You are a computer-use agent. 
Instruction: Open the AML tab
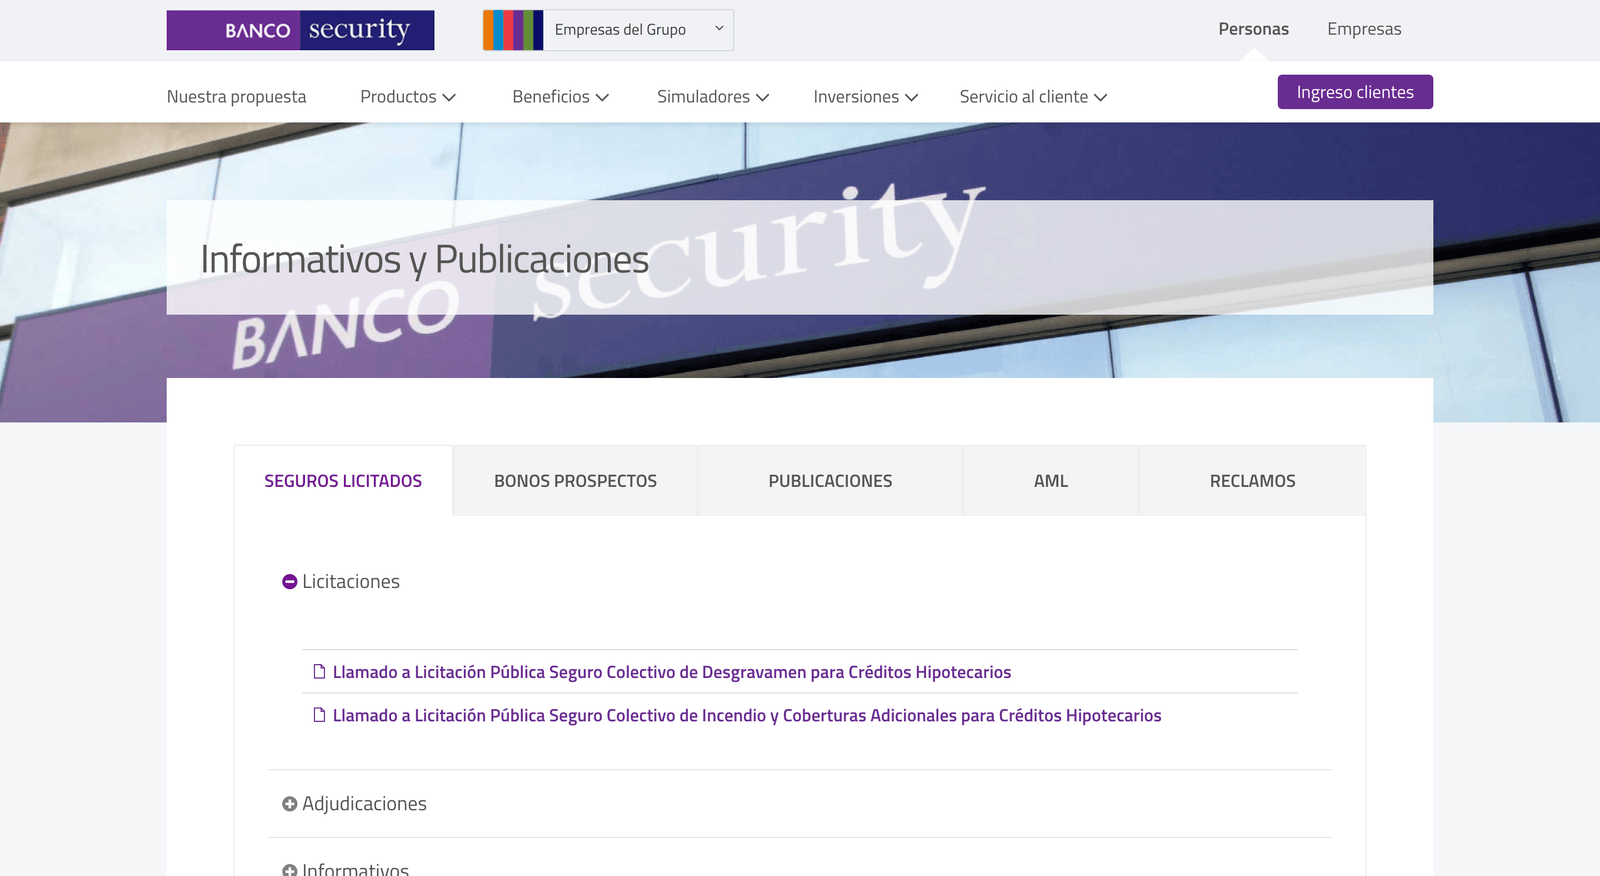1051,481
